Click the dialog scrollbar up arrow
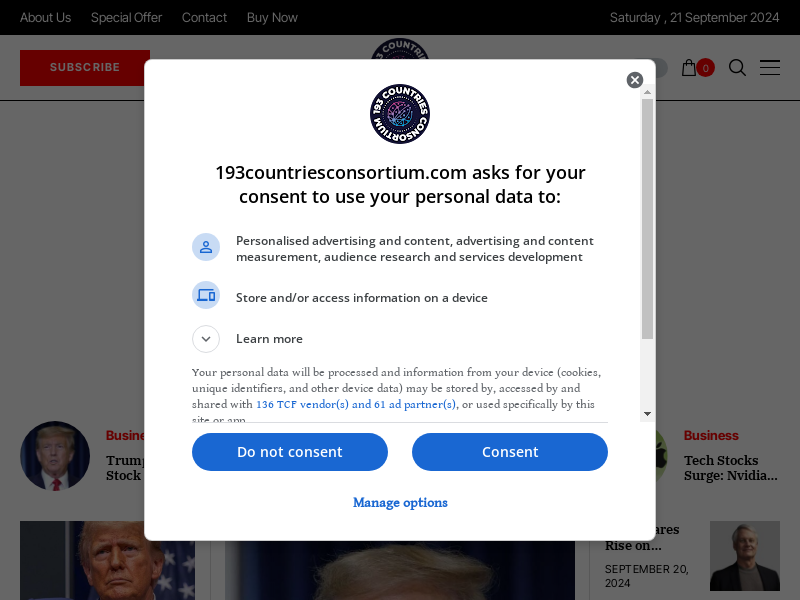 pyautogui.click(x=647, y=92)
